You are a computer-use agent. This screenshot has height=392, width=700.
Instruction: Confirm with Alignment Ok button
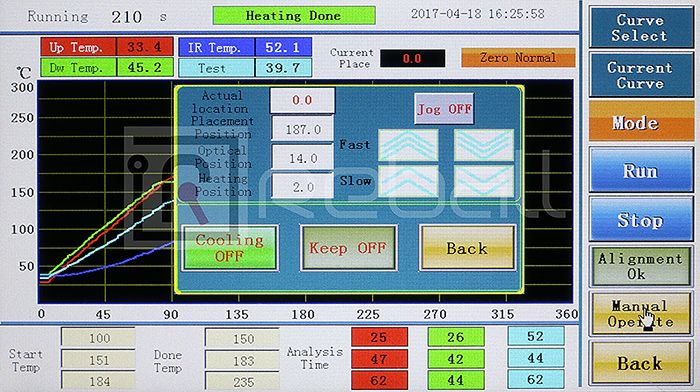point(641,266)
